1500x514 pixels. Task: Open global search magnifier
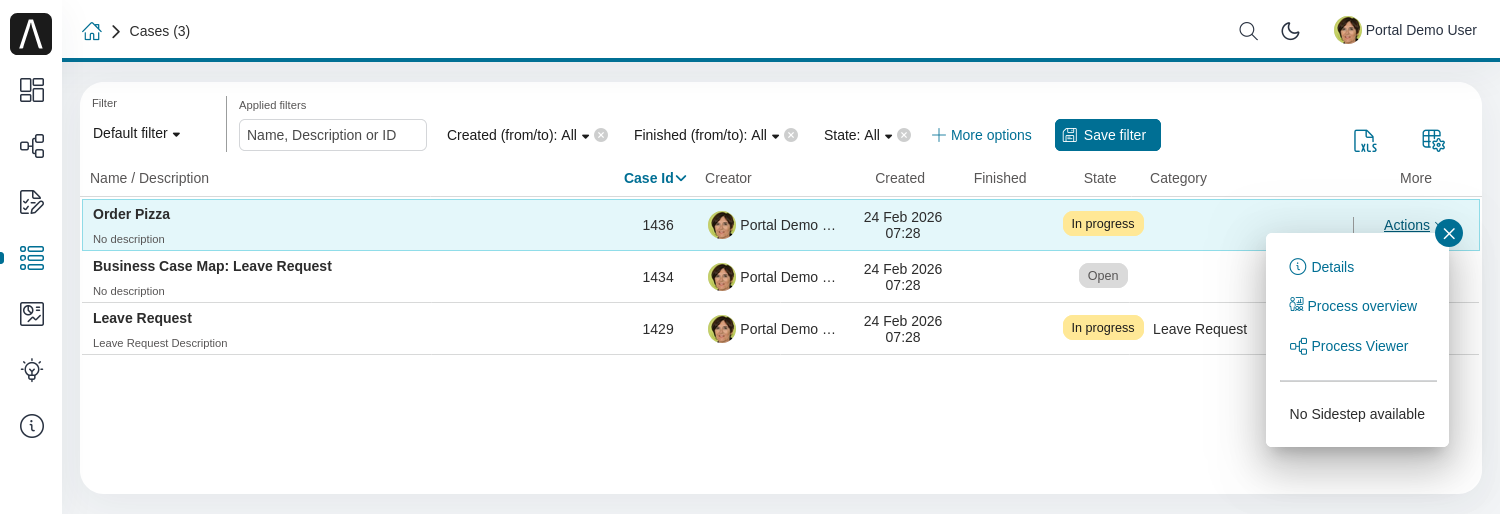tap(1248, 31)
